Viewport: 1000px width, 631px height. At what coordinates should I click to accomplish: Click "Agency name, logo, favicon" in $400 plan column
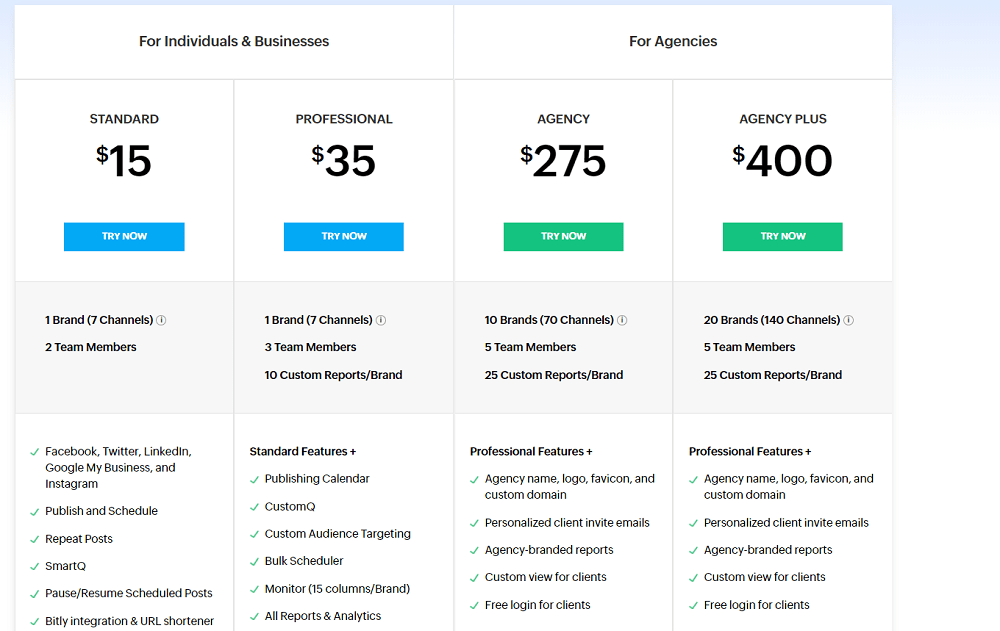click(x=789, y=487)
